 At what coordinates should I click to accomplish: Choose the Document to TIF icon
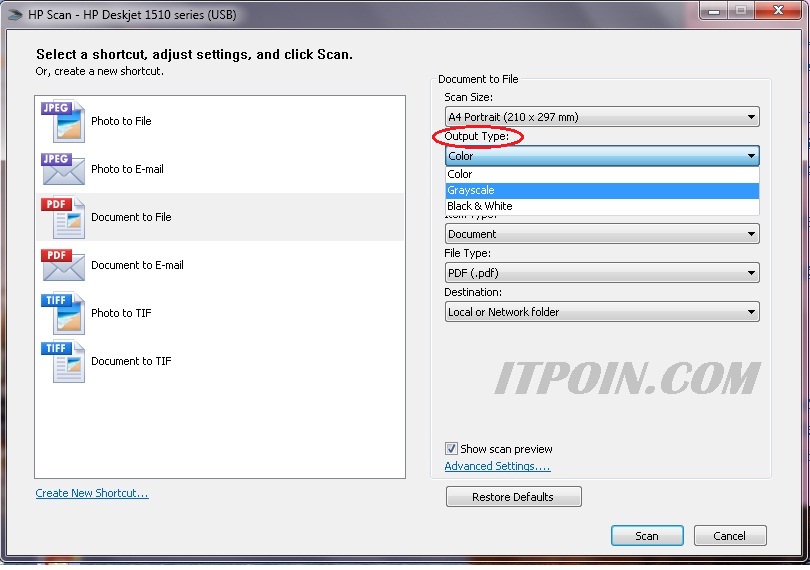point(63,361)
